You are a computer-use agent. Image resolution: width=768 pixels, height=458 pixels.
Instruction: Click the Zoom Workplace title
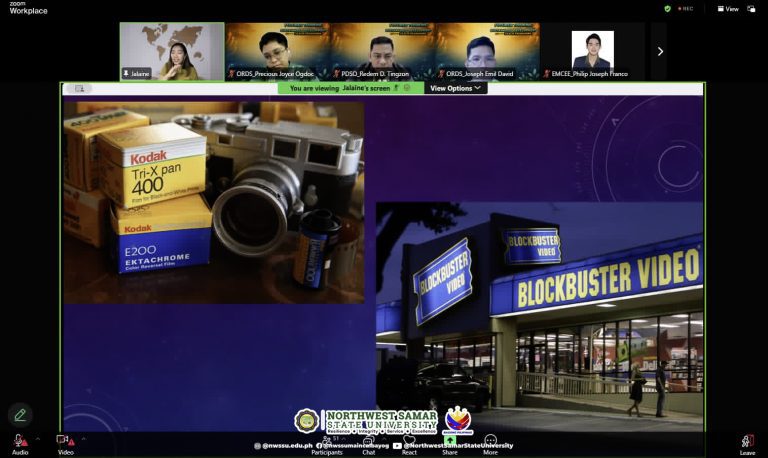coord(28,8)
